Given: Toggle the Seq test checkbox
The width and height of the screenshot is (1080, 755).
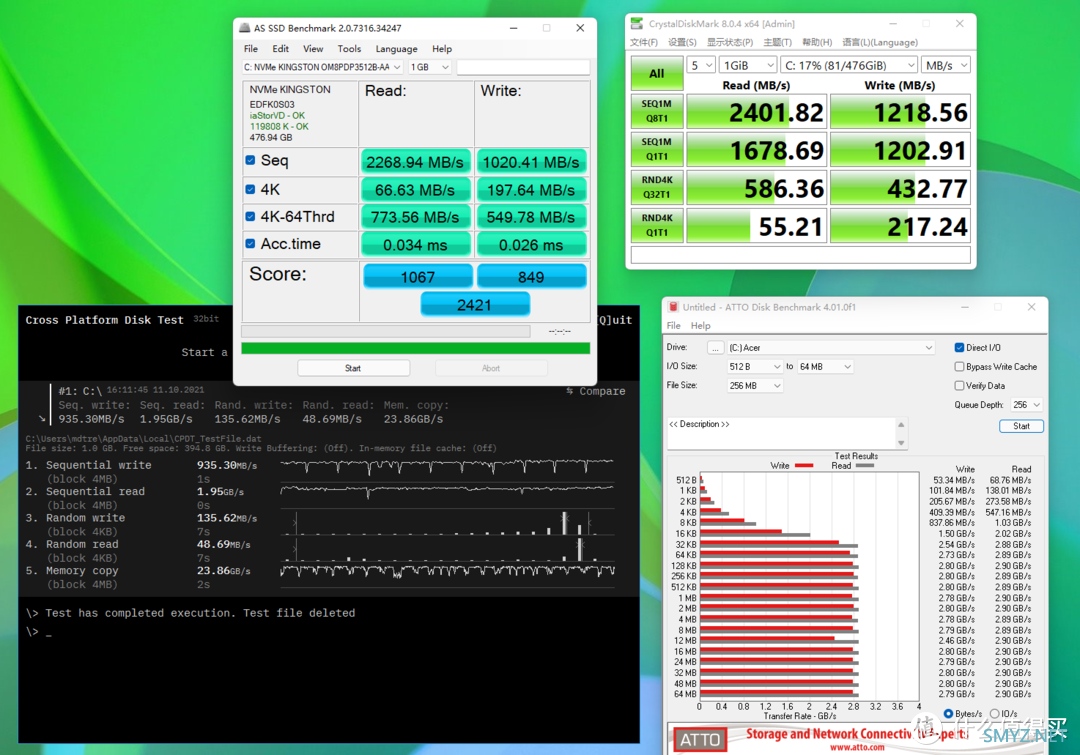Looking at the screenshot, I should click(x=250, y=161).
